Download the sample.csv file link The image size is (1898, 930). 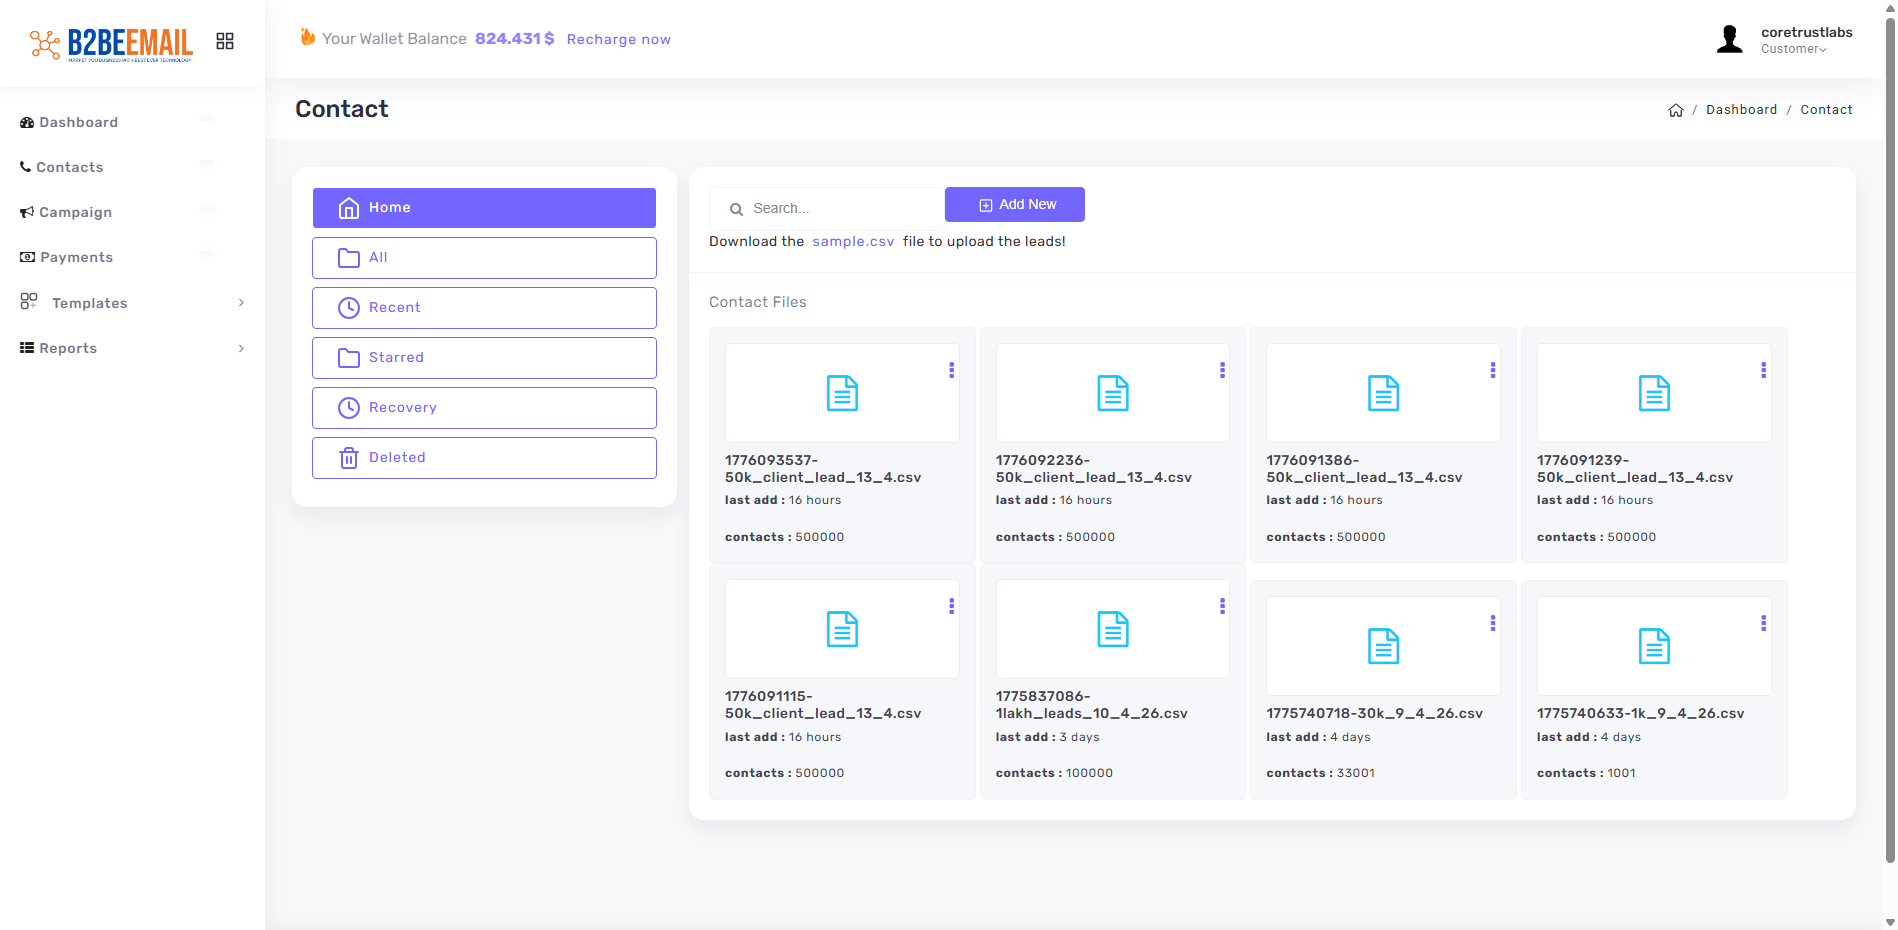[x=852, y=242]
